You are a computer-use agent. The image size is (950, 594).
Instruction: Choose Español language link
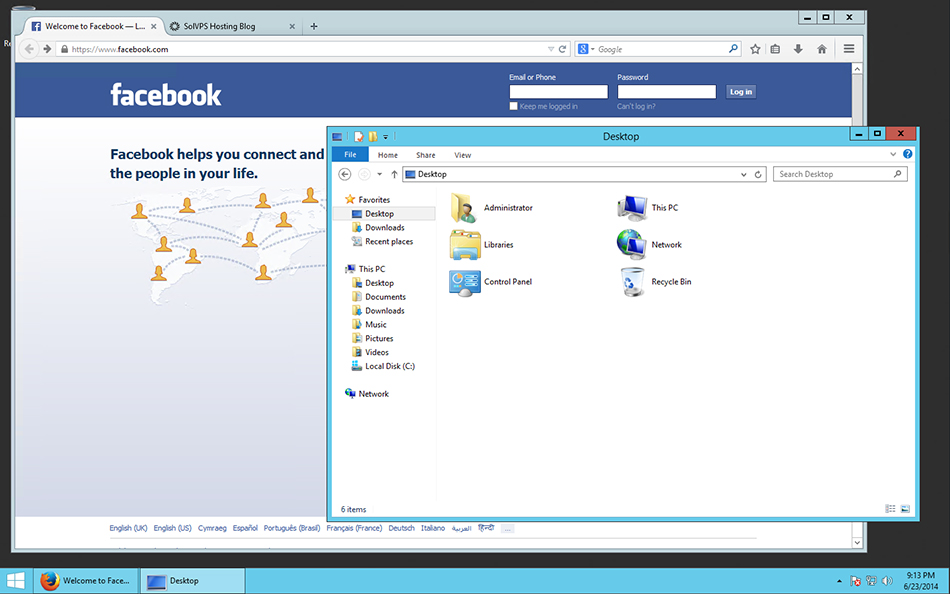point(245,528)
